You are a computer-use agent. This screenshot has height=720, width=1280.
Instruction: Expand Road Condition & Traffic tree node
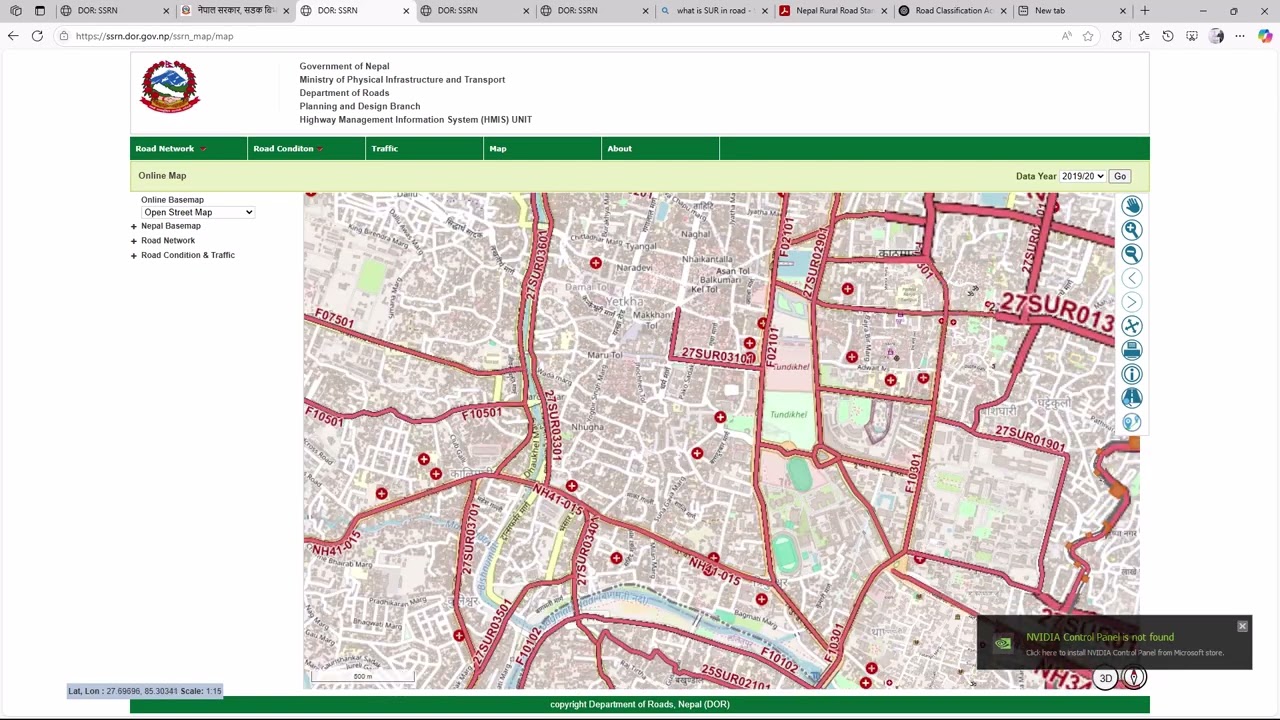click(x=134, y=255)
